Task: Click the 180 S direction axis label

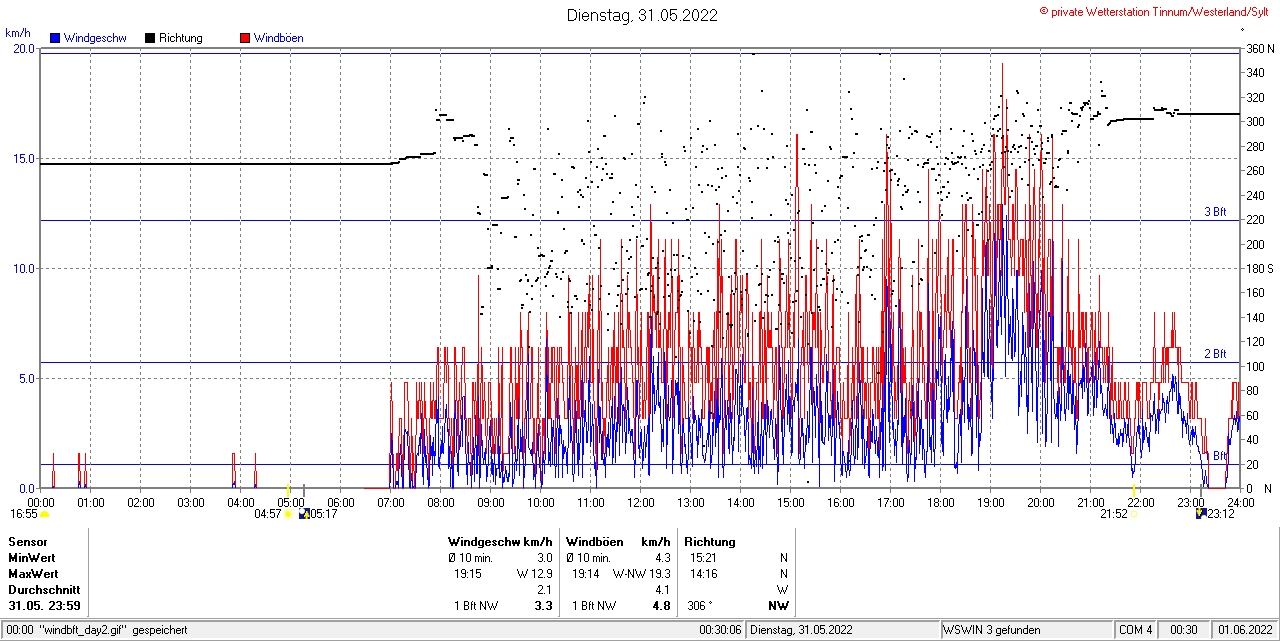Action: tap(1260, 269)
